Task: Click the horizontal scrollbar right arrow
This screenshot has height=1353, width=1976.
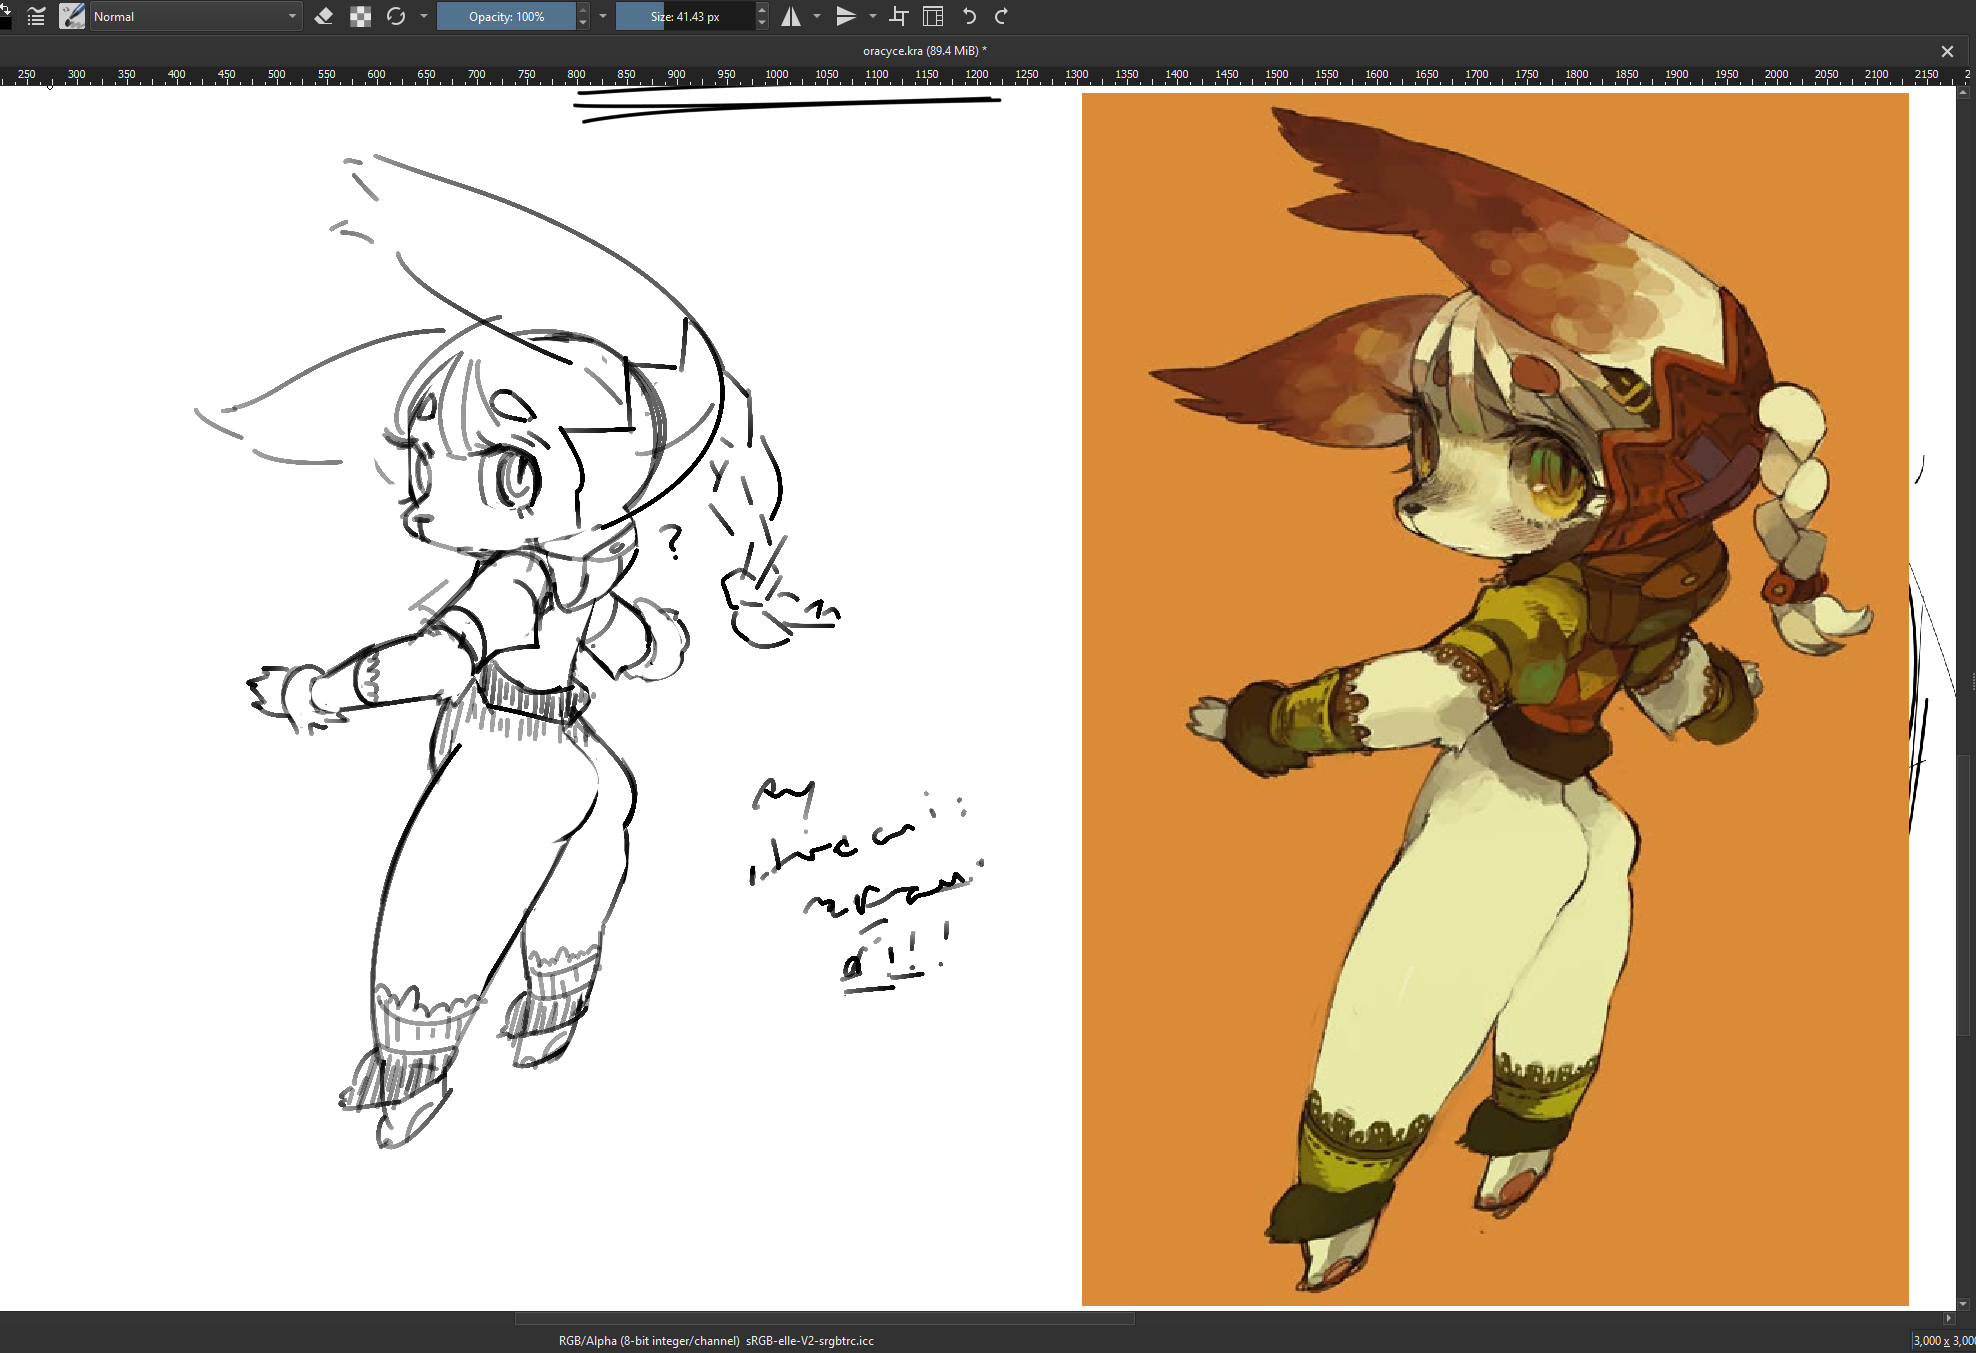Action: pyautogui.click(x=1948, y=1318)
